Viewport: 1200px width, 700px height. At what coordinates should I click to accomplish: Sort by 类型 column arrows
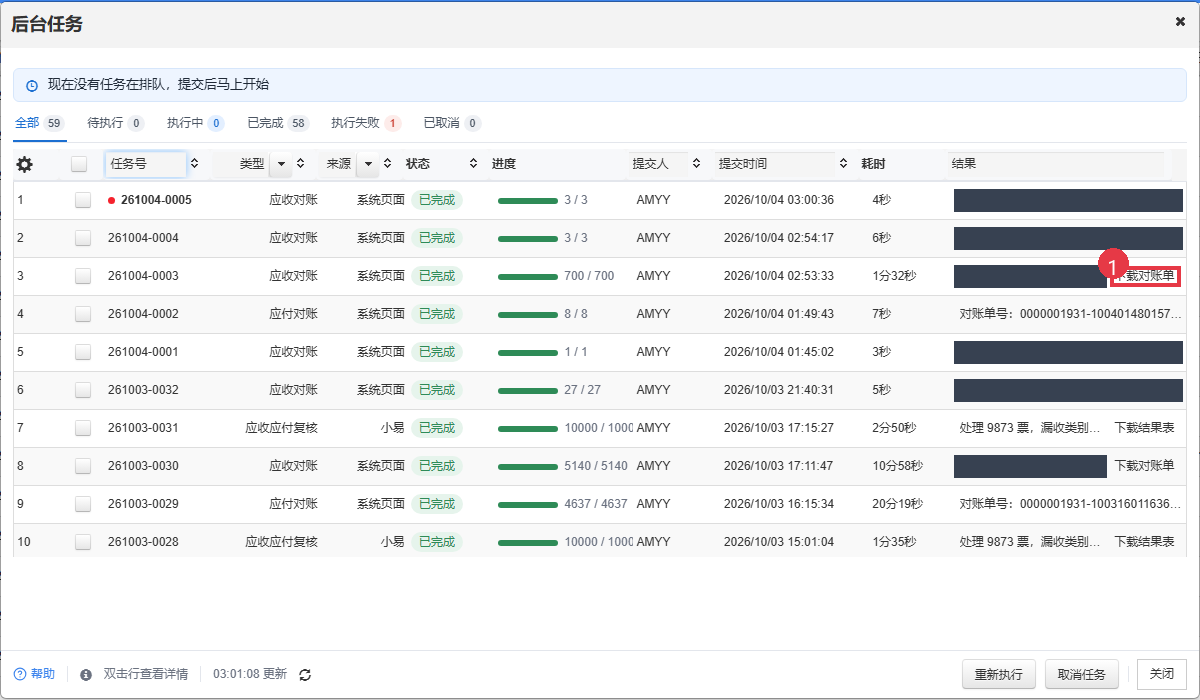(300, 163)
